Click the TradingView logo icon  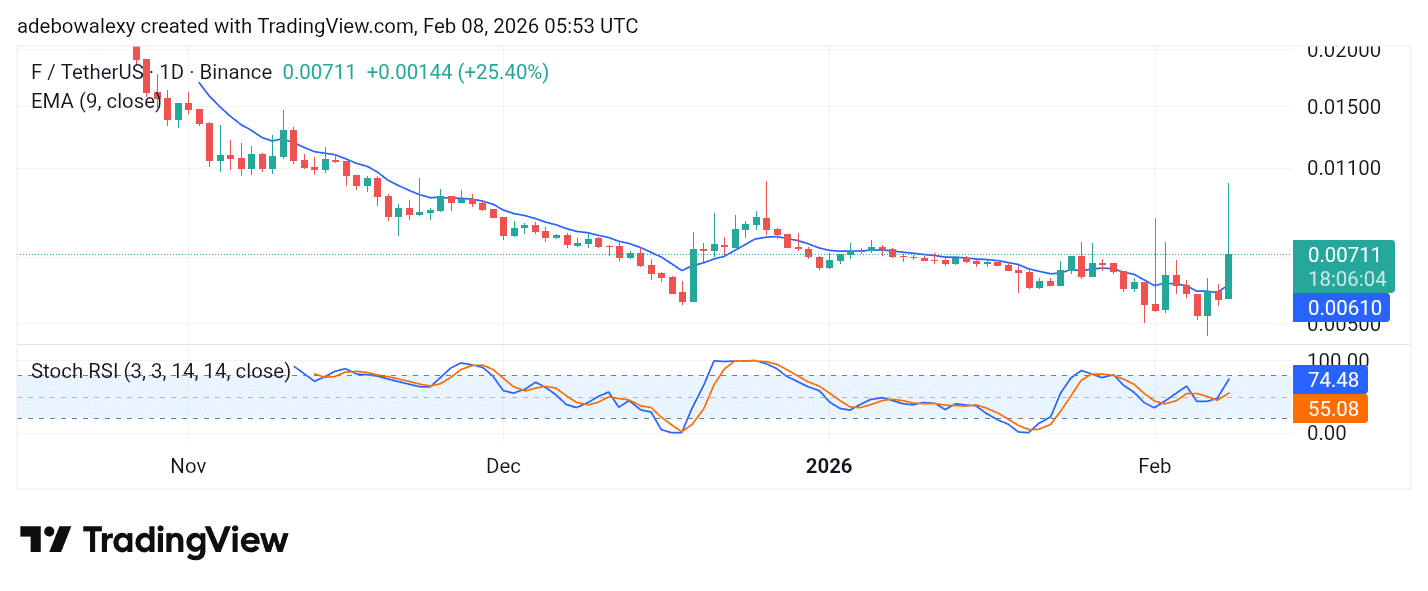pyautogui.click(x=46, y=540)
